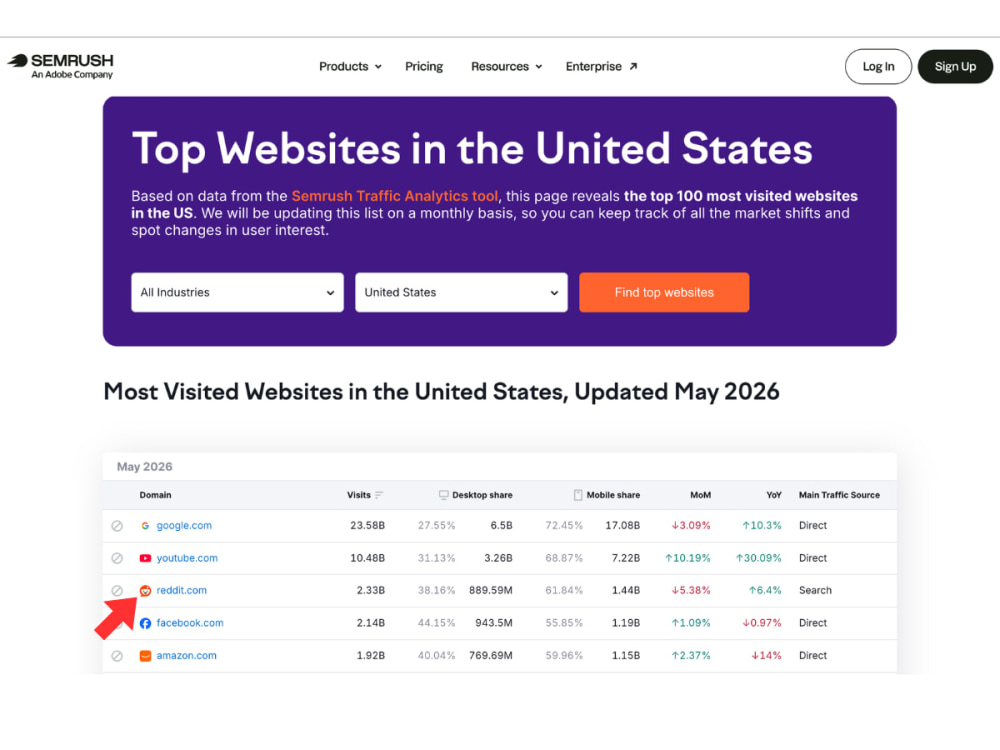Open the Semrush logo home link
The image size is (1000, 750).
coord(61,66)
